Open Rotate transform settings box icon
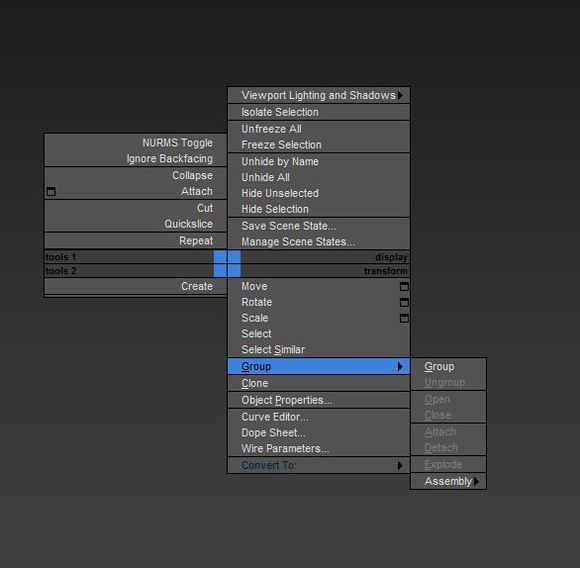 pyautogui.click(x=404, y=302)
